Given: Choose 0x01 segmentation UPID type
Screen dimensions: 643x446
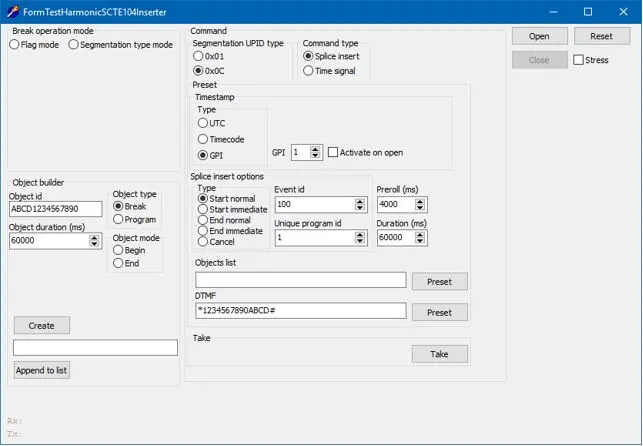Looking at the screenshot, I should pos(198,57).
